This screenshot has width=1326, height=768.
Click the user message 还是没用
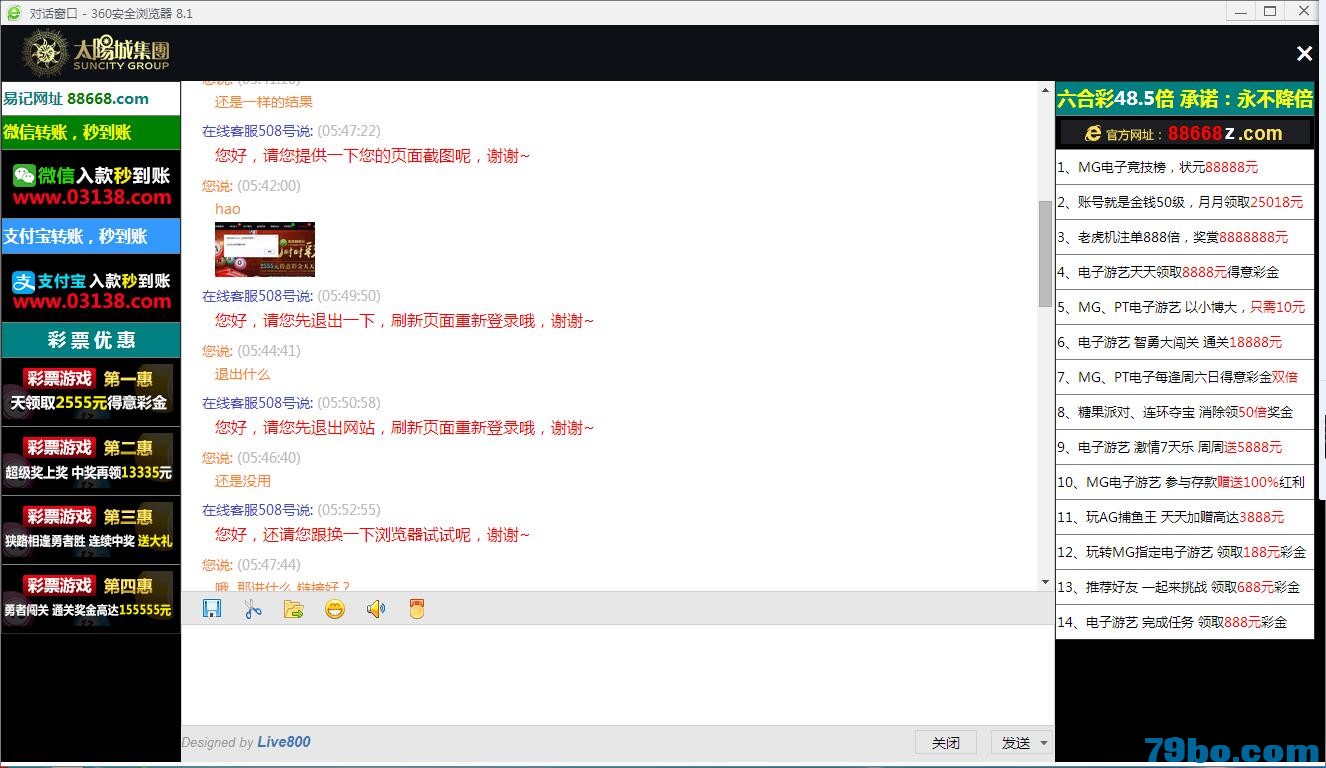[243, 481]
